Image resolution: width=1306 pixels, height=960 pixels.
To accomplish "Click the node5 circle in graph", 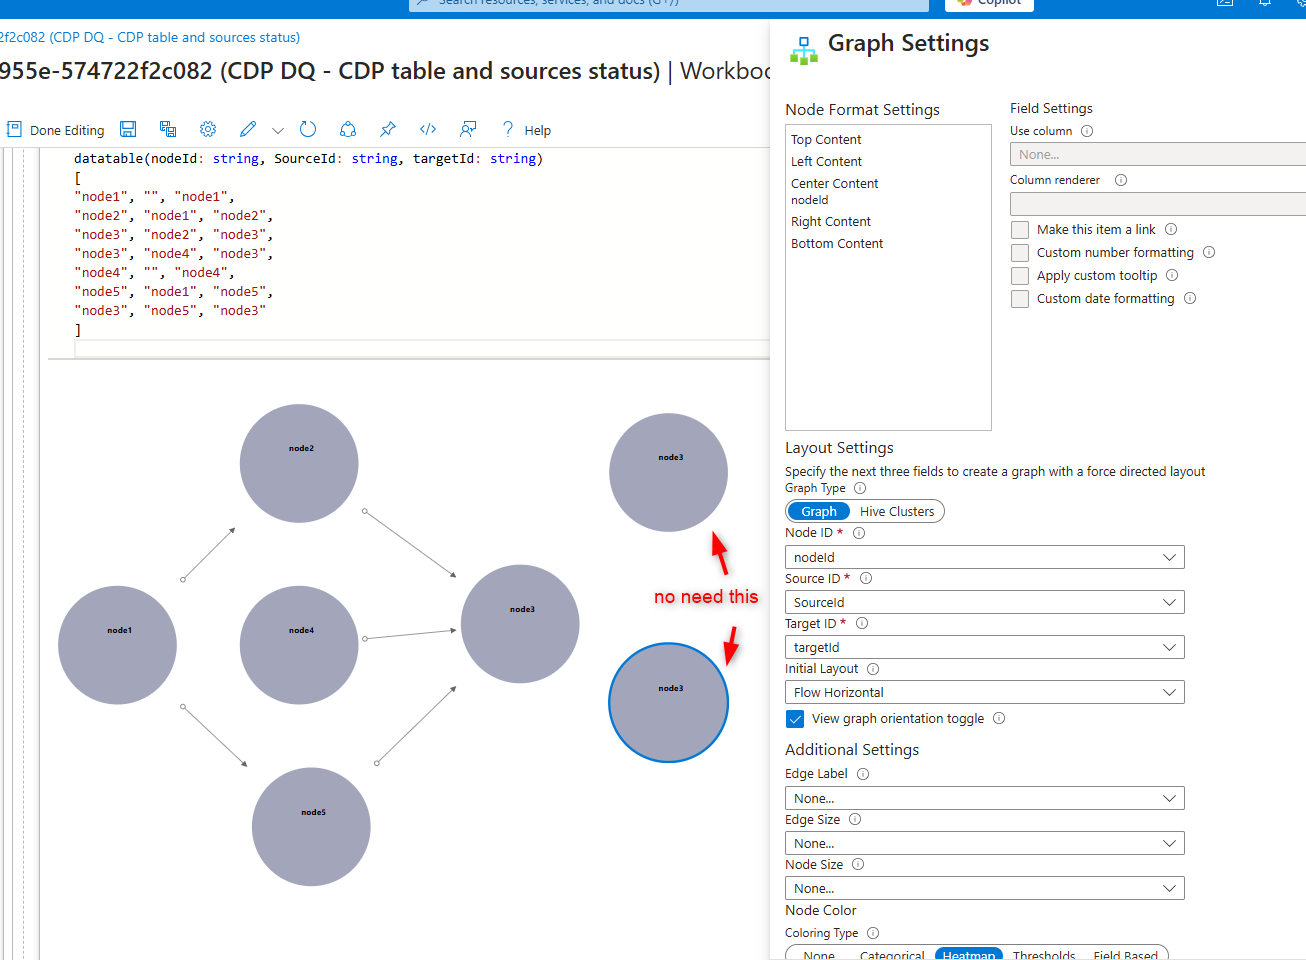I will point(311,826).
